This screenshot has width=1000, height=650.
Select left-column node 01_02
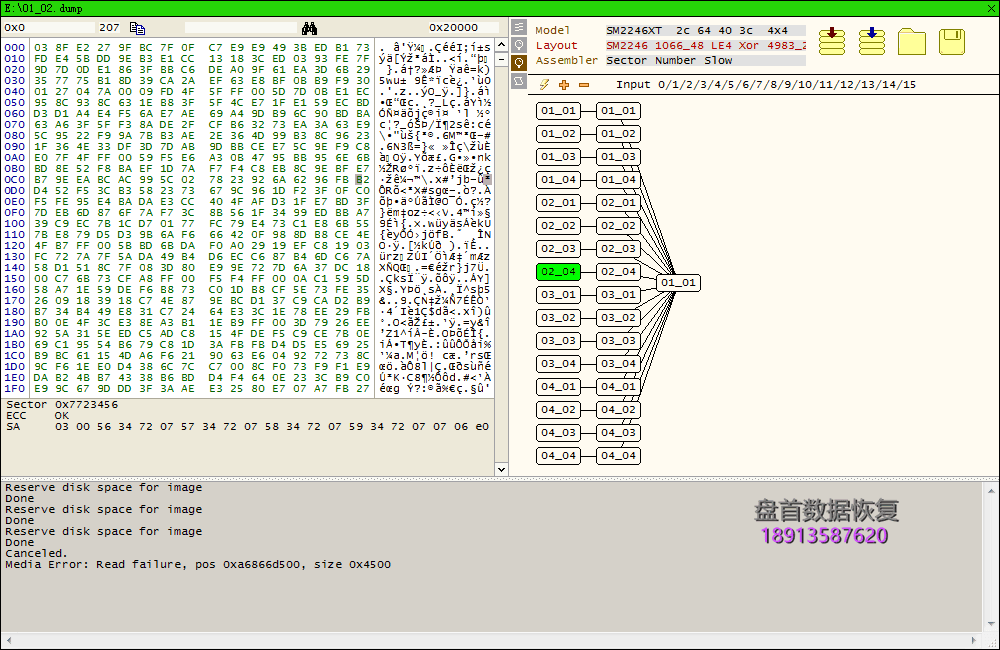(x=558, y=133)
